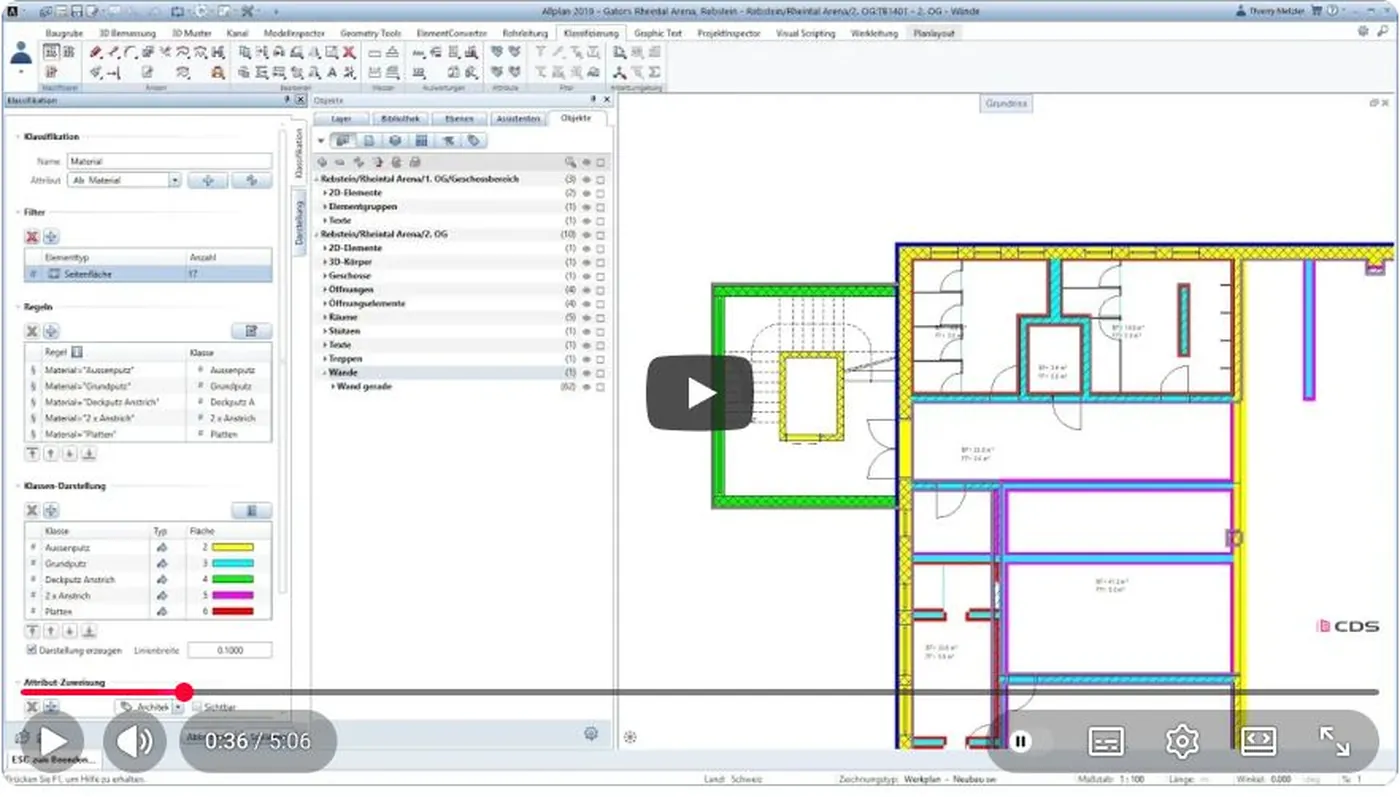Toggle visibility of Wand gerade row

586,386
